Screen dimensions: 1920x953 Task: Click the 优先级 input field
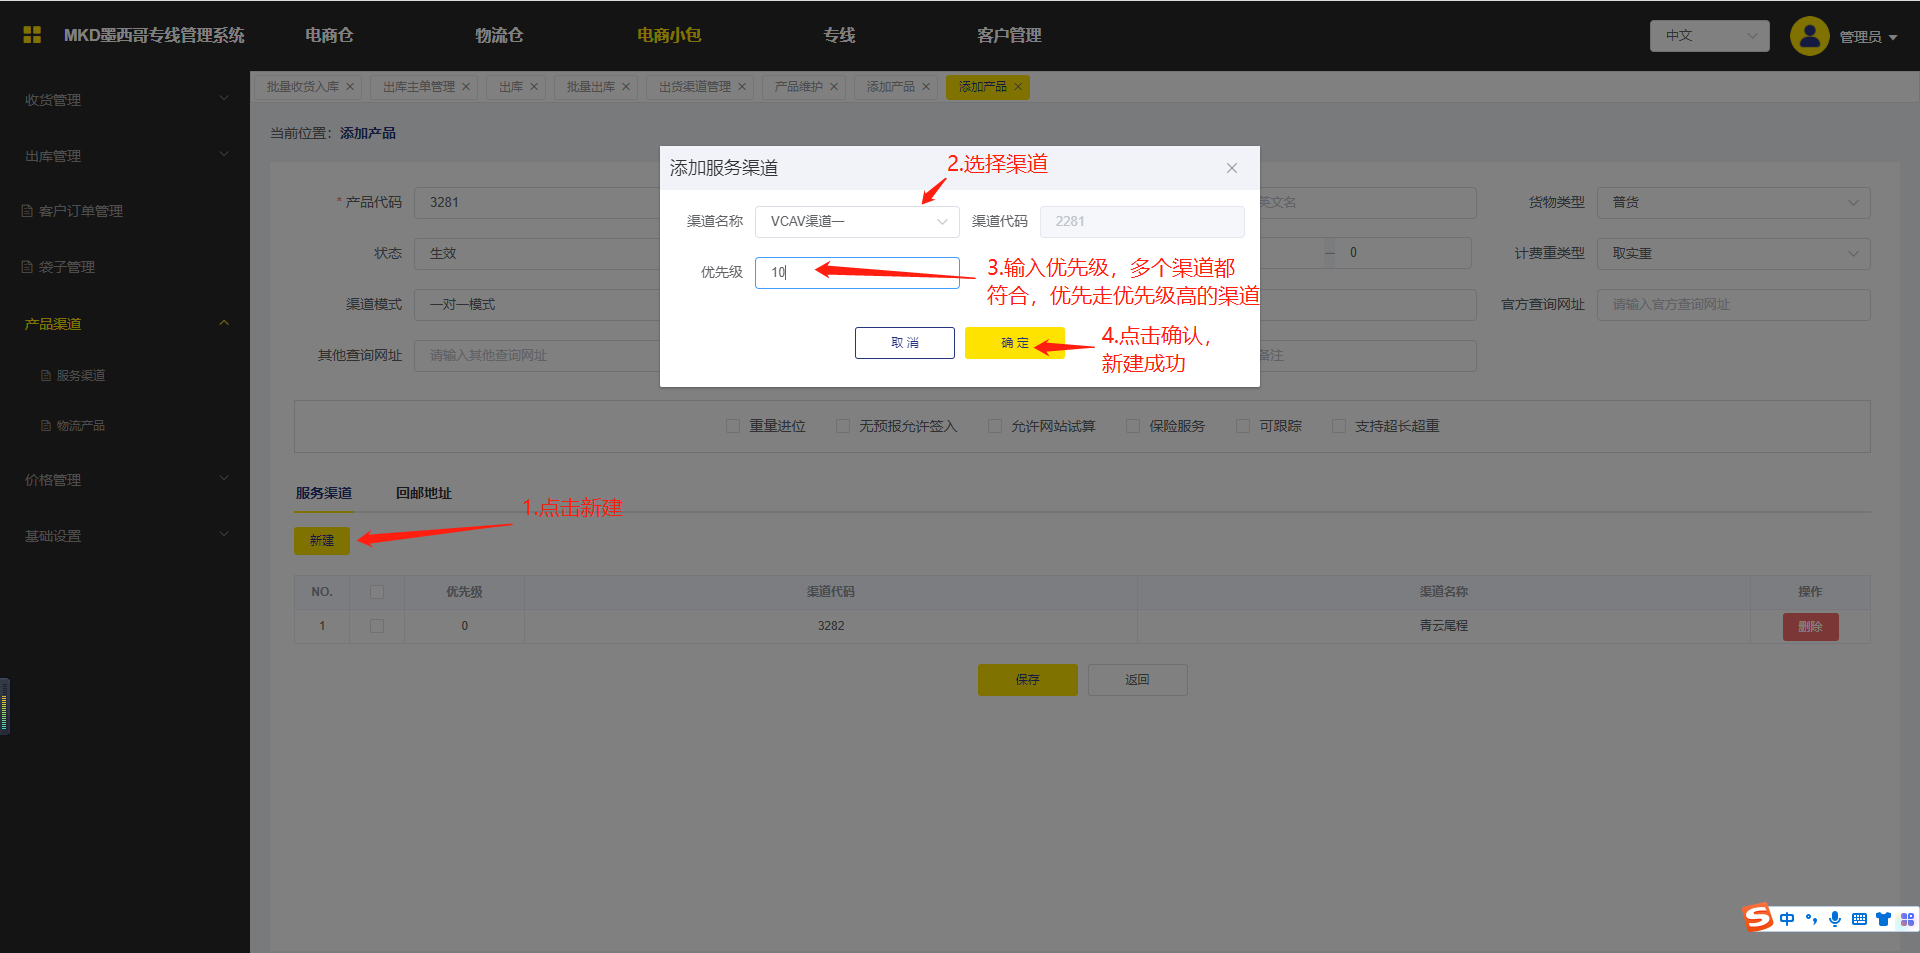856,272
